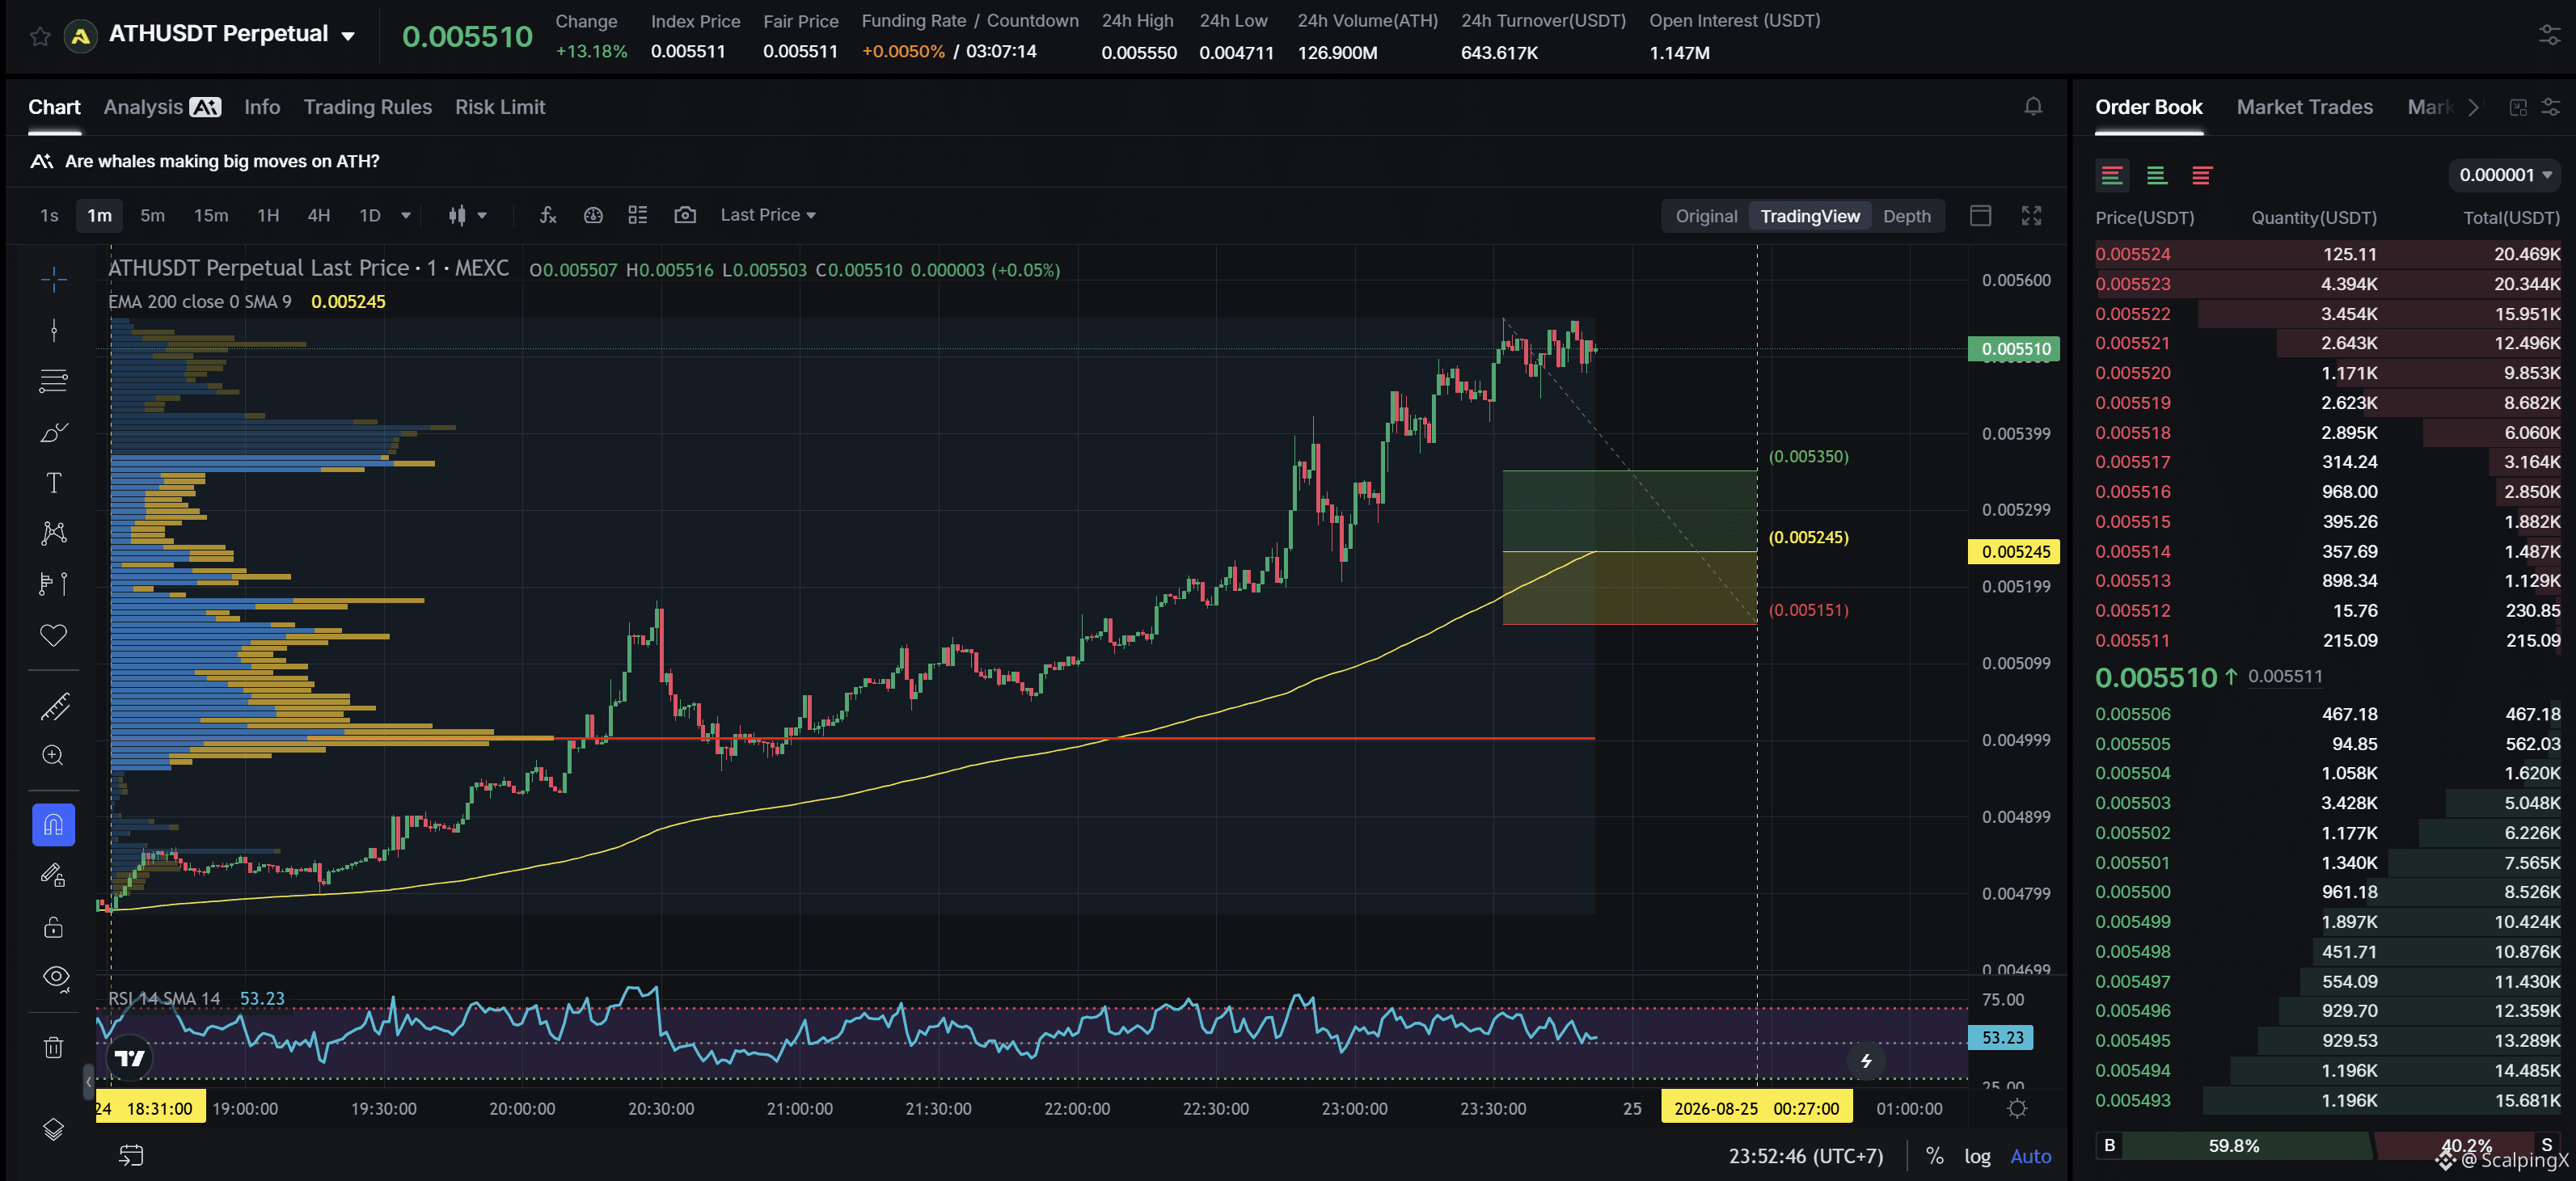Open go-to-date calendar icon below chart
Screen dimensions: 2576x1181
tap(131, 1155)
